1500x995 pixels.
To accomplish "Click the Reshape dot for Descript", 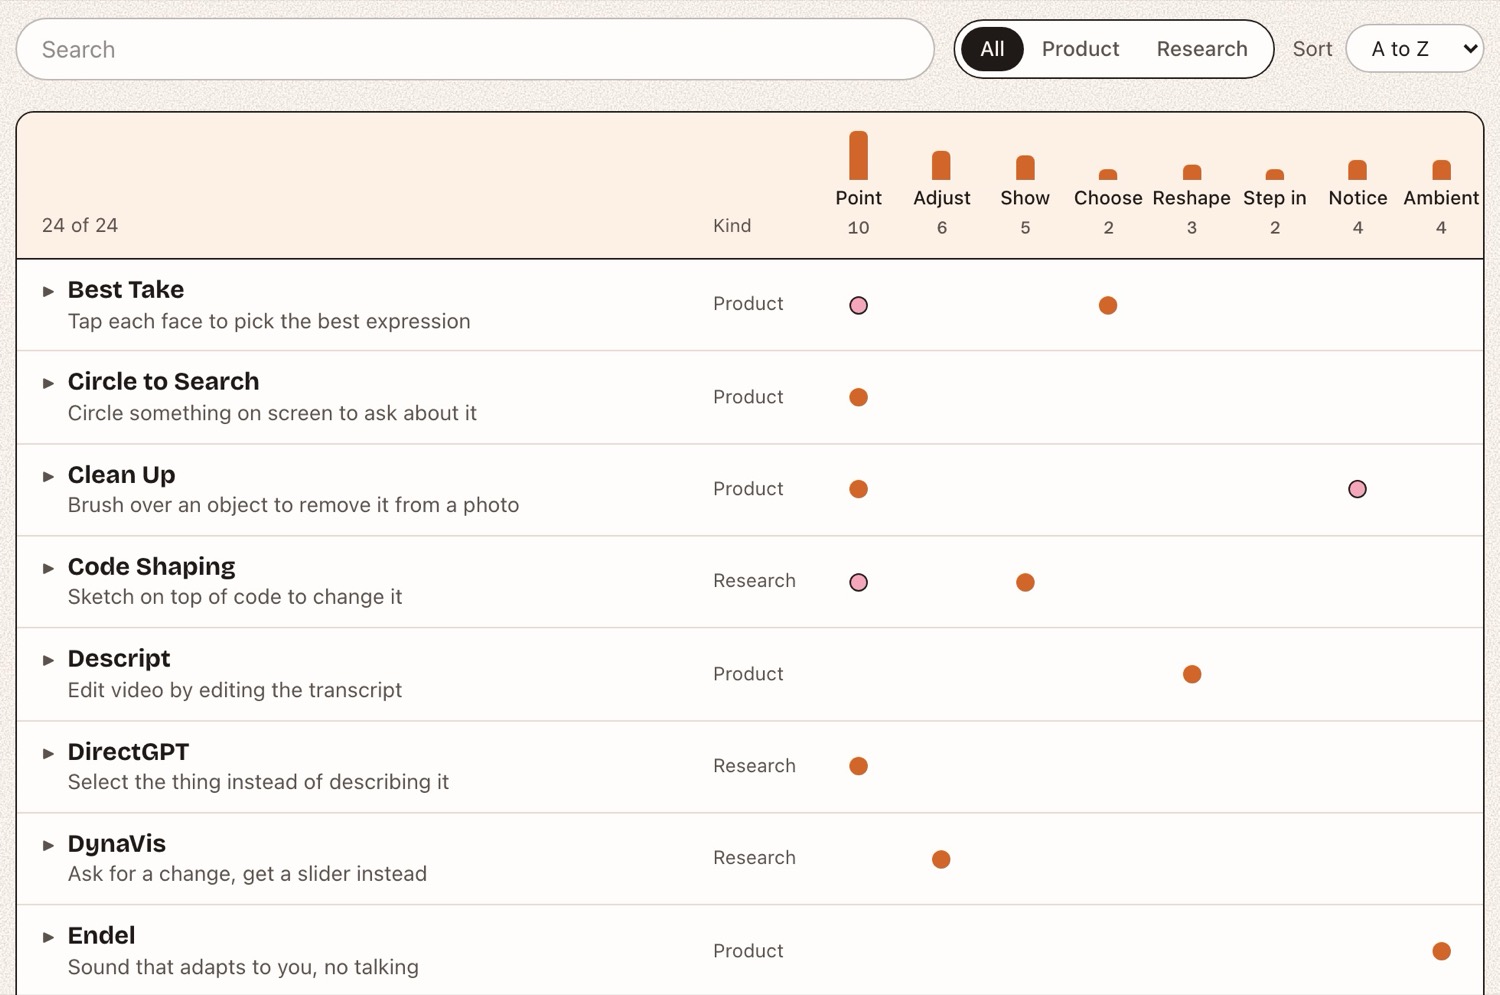I will click(1192, 674).
